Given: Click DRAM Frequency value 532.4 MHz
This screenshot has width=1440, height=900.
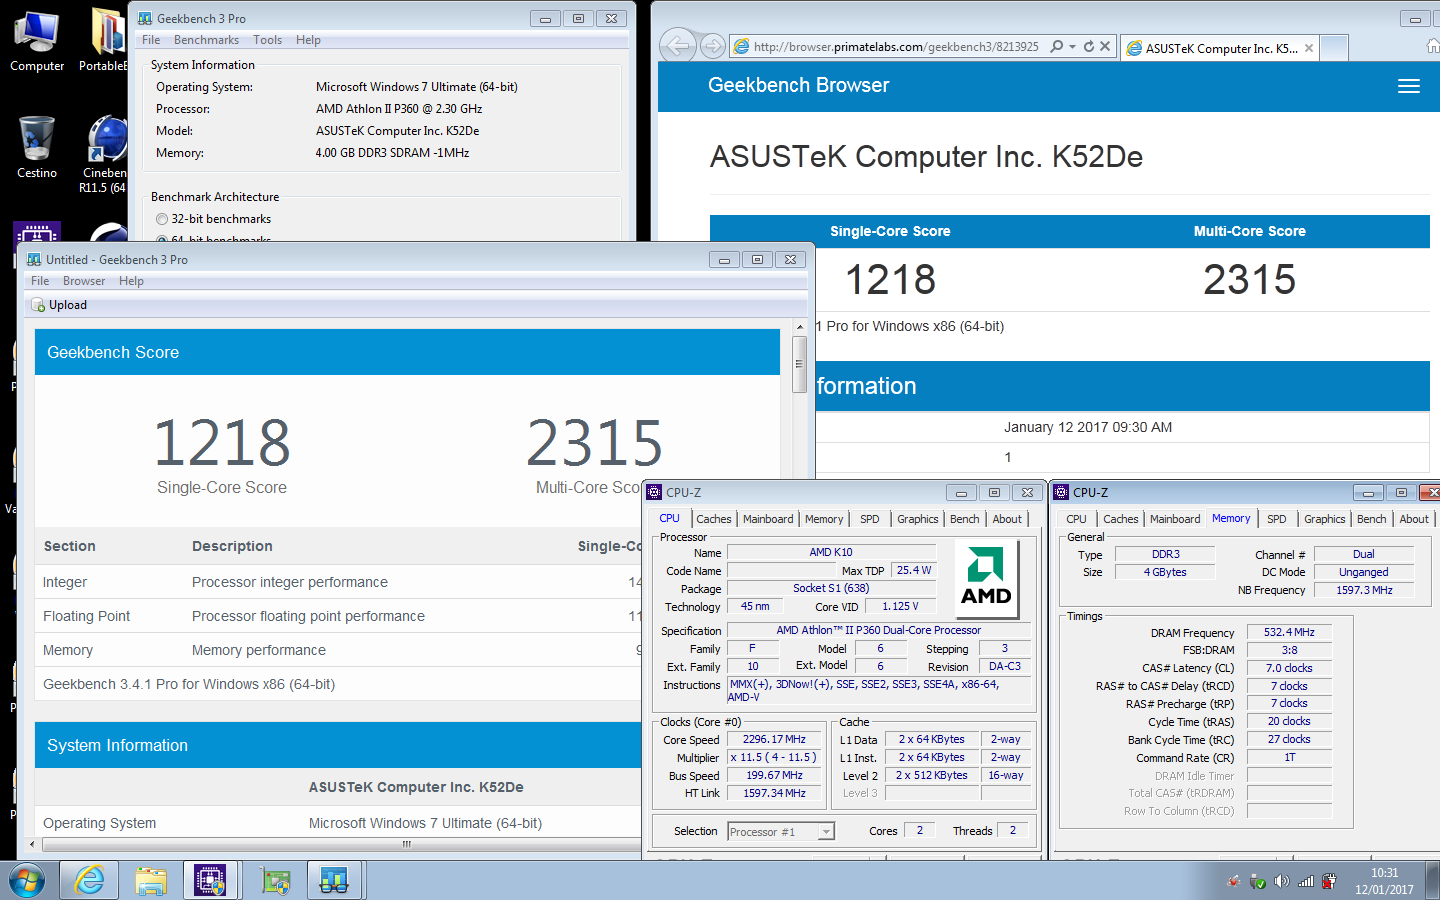Looking at the screenshot, I should pyautogui.click(x=1289, y=632).
